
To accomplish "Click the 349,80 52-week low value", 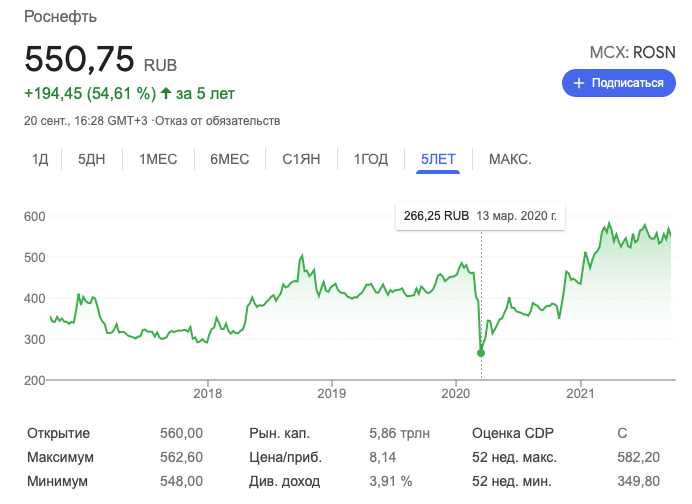I will click(x=639, y=481).
